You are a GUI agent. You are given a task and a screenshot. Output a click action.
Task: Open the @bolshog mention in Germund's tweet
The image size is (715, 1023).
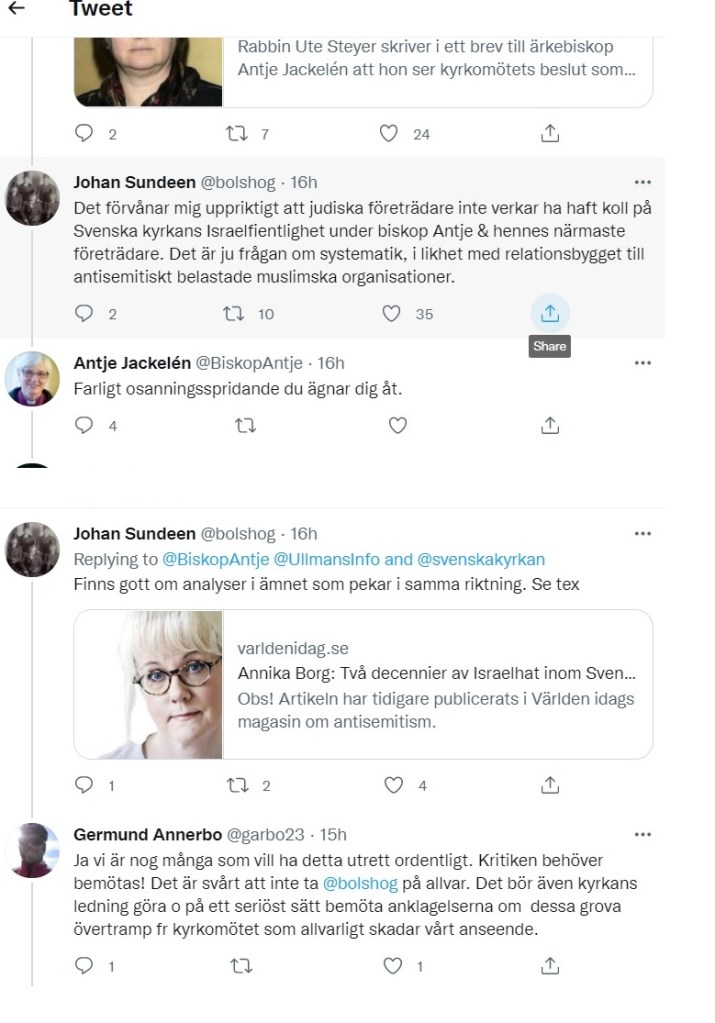360,883
